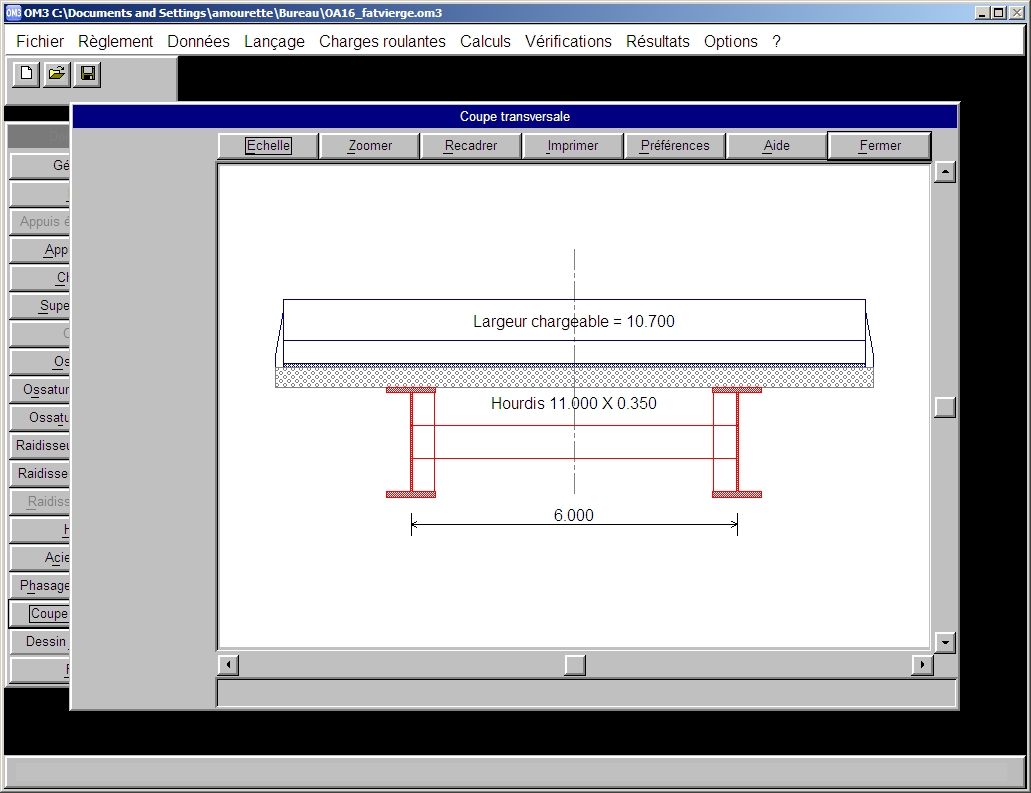The image size is (1031, 793).
Task: Open the Calculs menu
Action: 485,41
